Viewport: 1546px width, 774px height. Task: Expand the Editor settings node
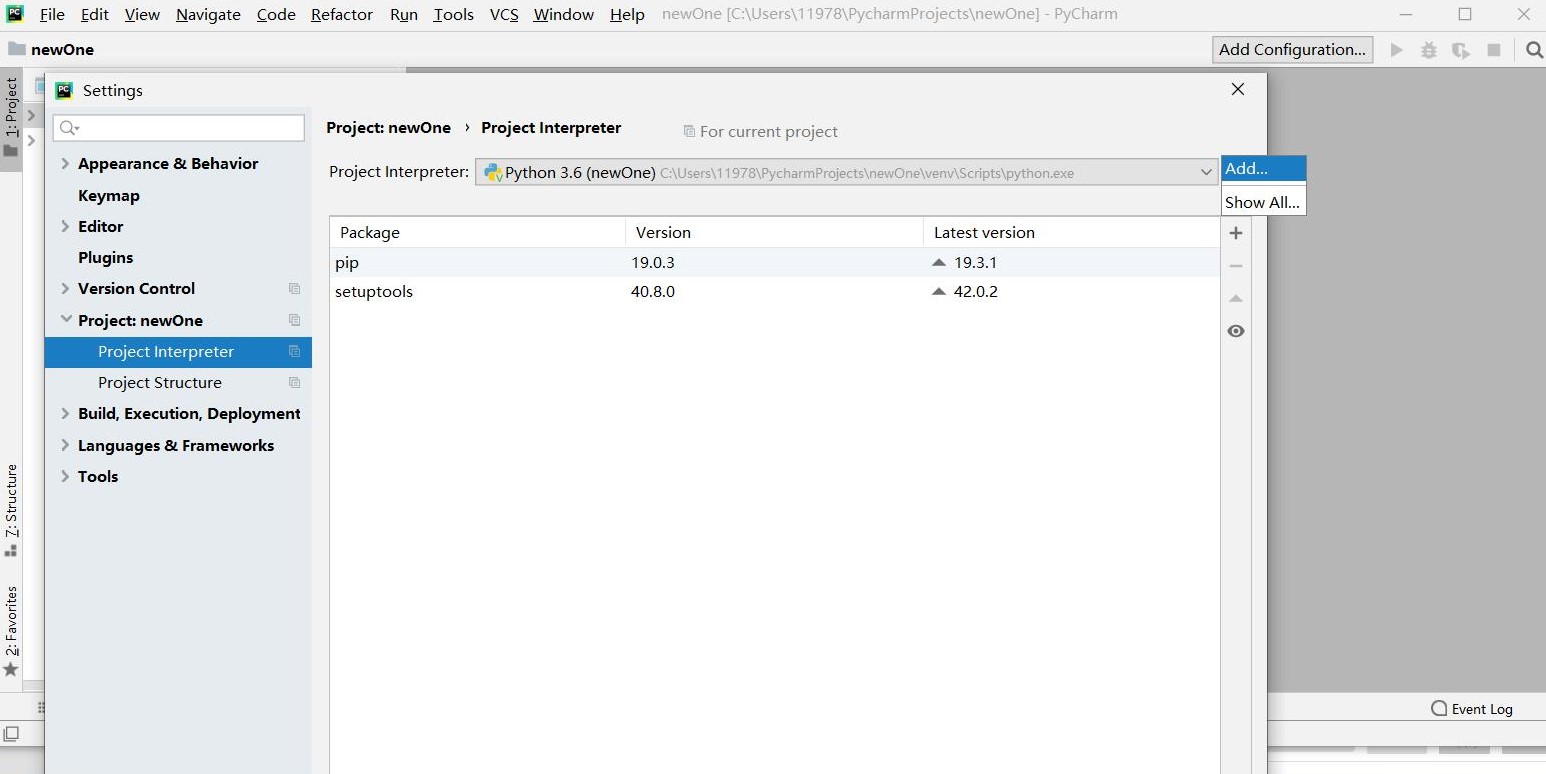click(65, 227)
